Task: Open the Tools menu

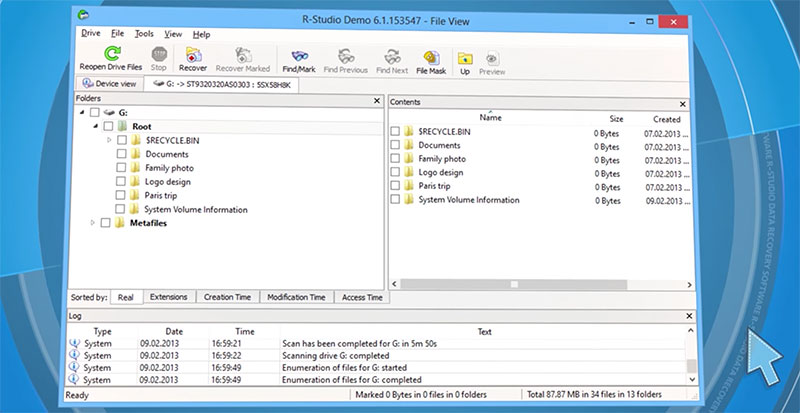Action: tap(145, 34)
